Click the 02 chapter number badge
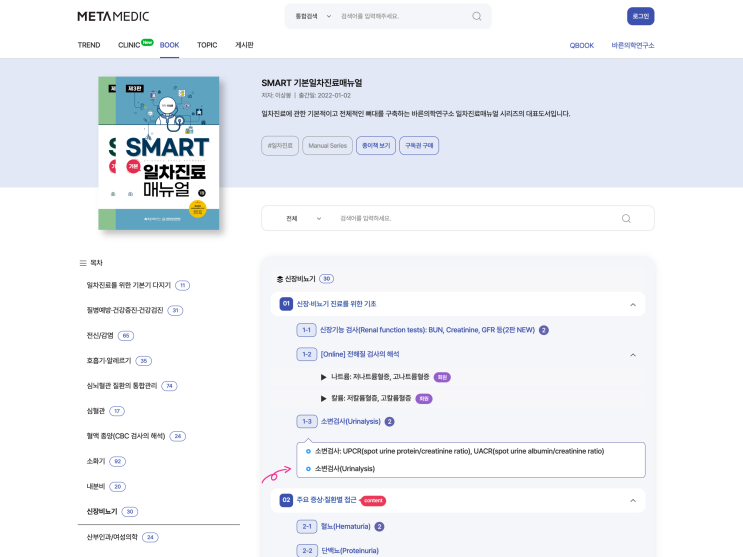This screenshot has width=743, height=557. pos(286,500)
